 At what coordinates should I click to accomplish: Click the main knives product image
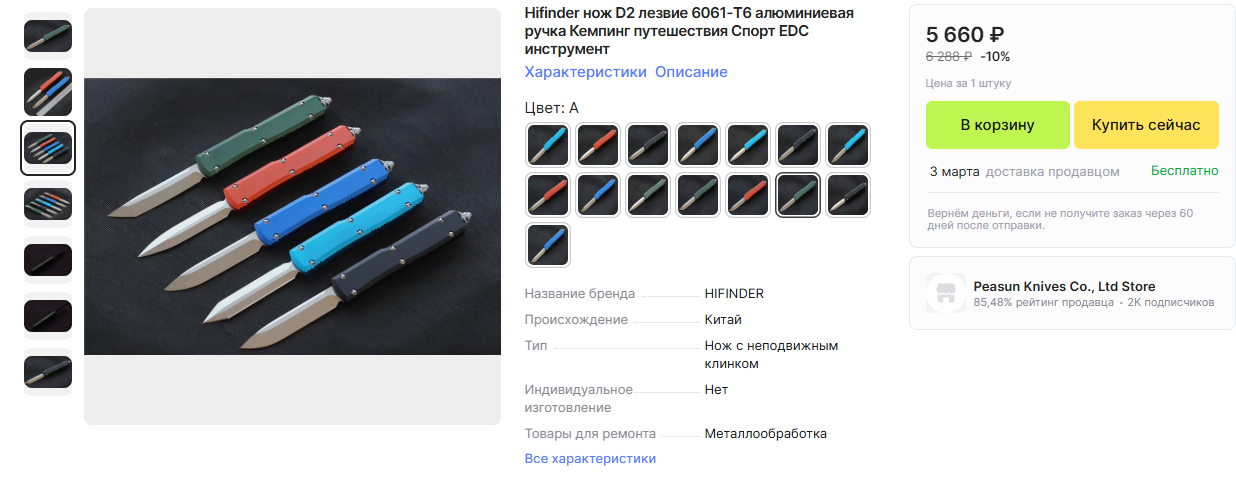tap(292, 216)
